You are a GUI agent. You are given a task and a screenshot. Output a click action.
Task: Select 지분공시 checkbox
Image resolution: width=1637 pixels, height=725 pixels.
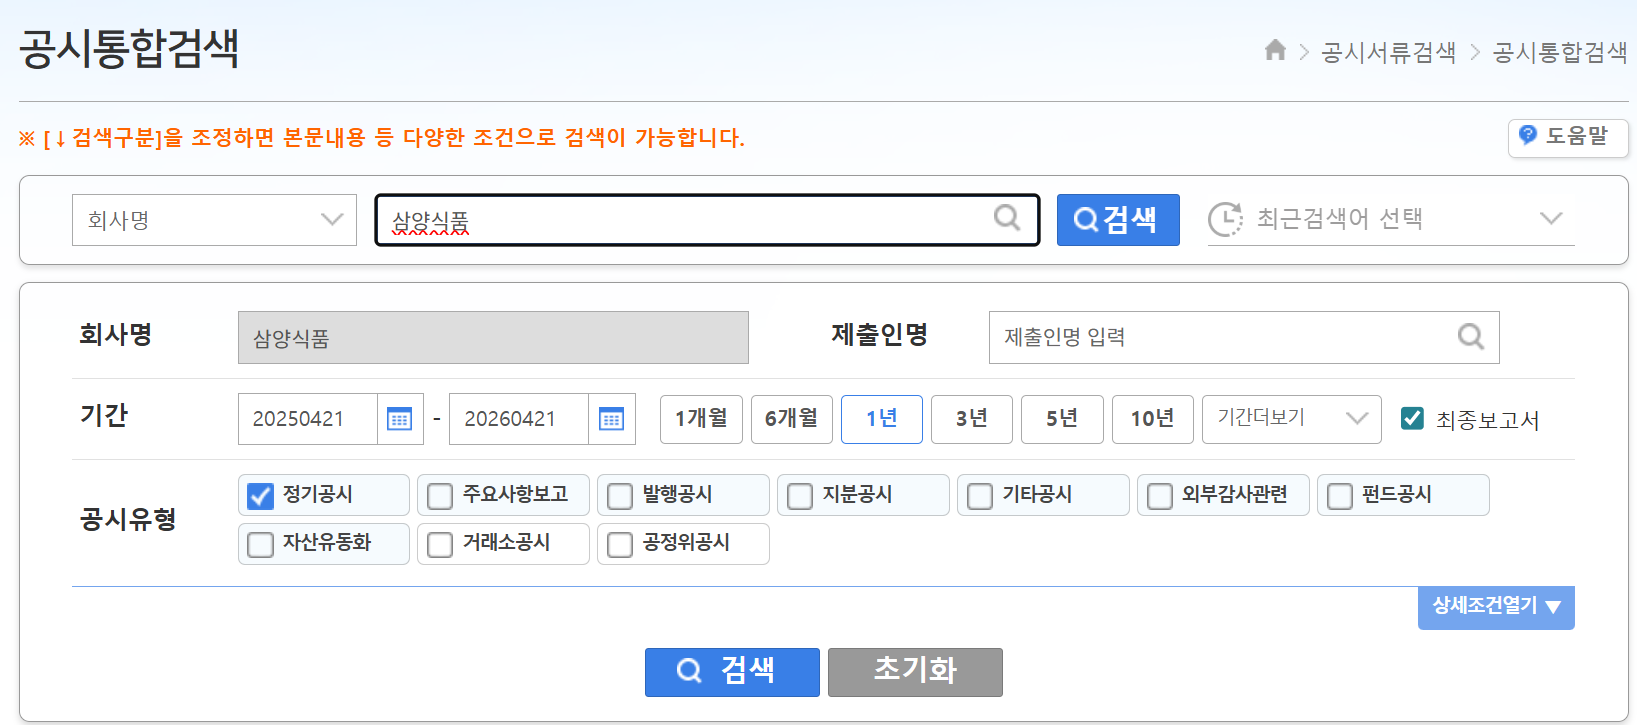click(x=800, y=496)
